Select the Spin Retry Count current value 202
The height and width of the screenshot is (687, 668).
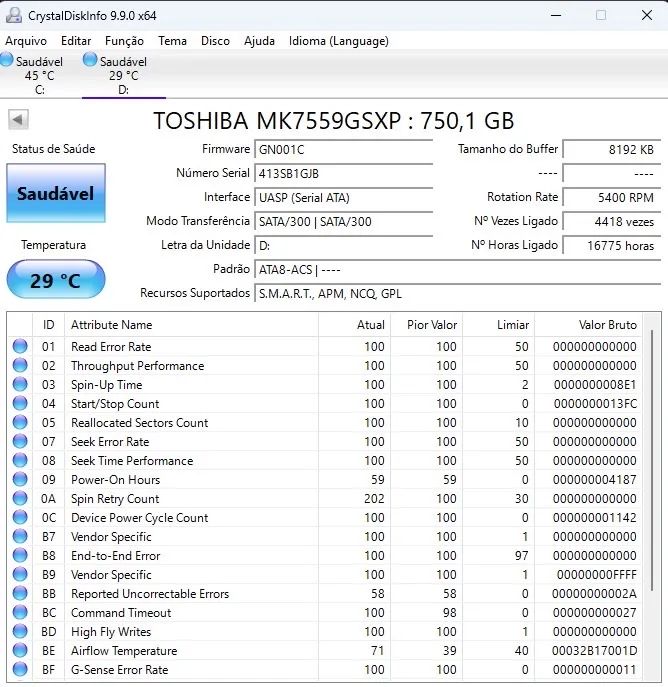tap(374, 499)
